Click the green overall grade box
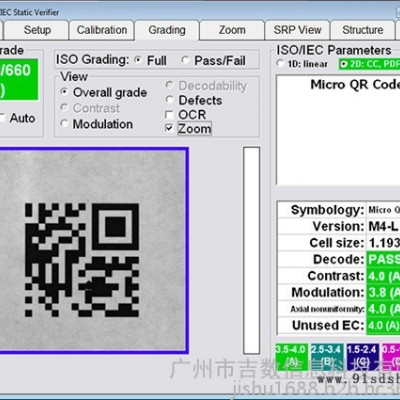This screenshot has width=400, height=400. click(x=19, y=80)
